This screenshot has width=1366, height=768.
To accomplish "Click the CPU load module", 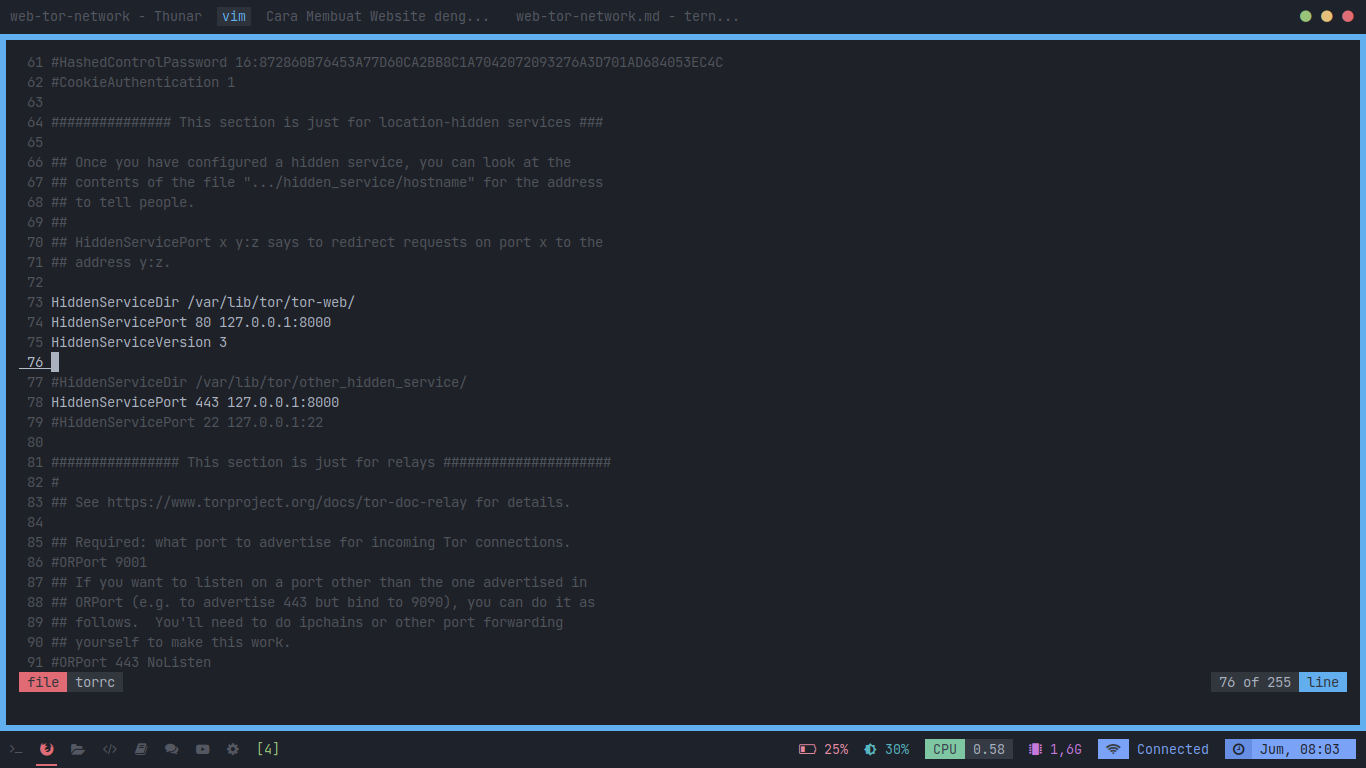I will click(x=968, y=749).
